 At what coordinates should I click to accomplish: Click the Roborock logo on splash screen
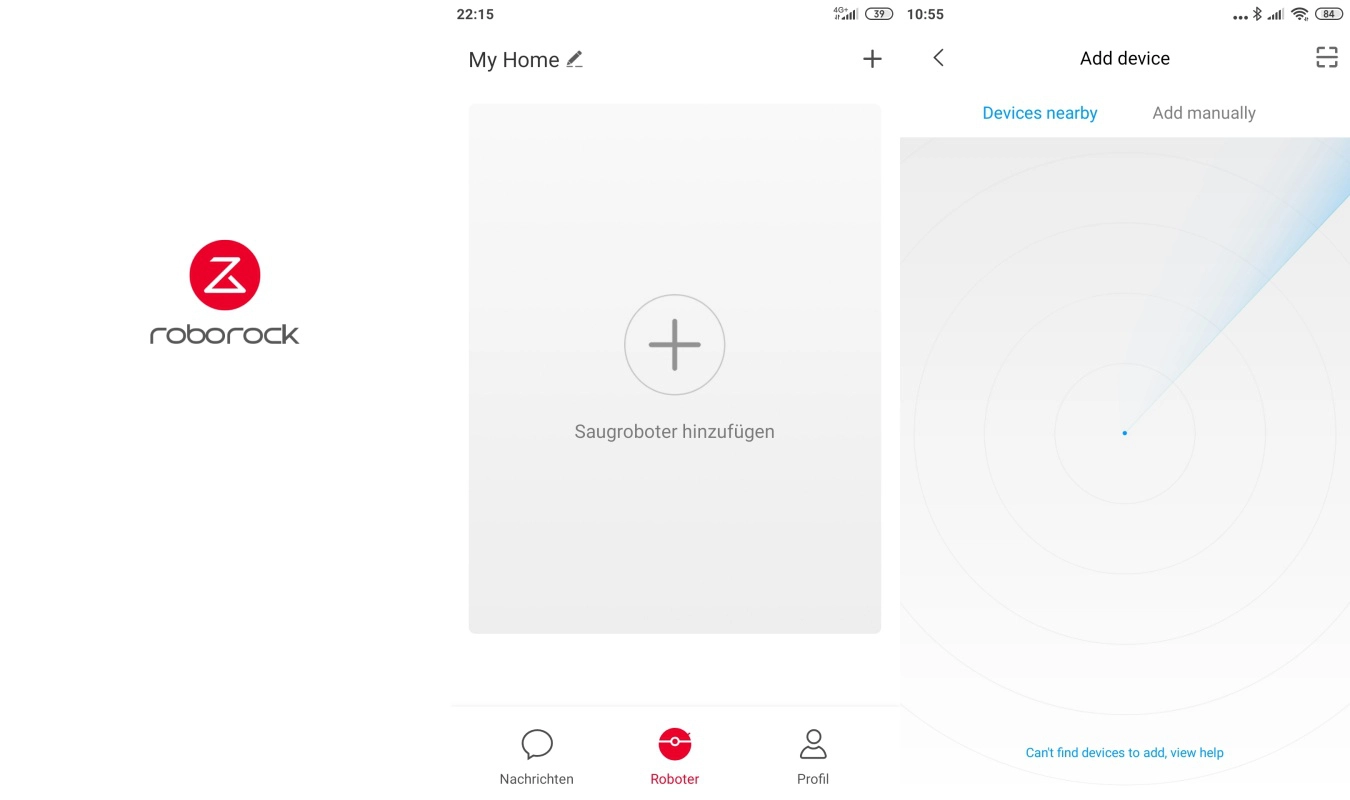[225, 292]
